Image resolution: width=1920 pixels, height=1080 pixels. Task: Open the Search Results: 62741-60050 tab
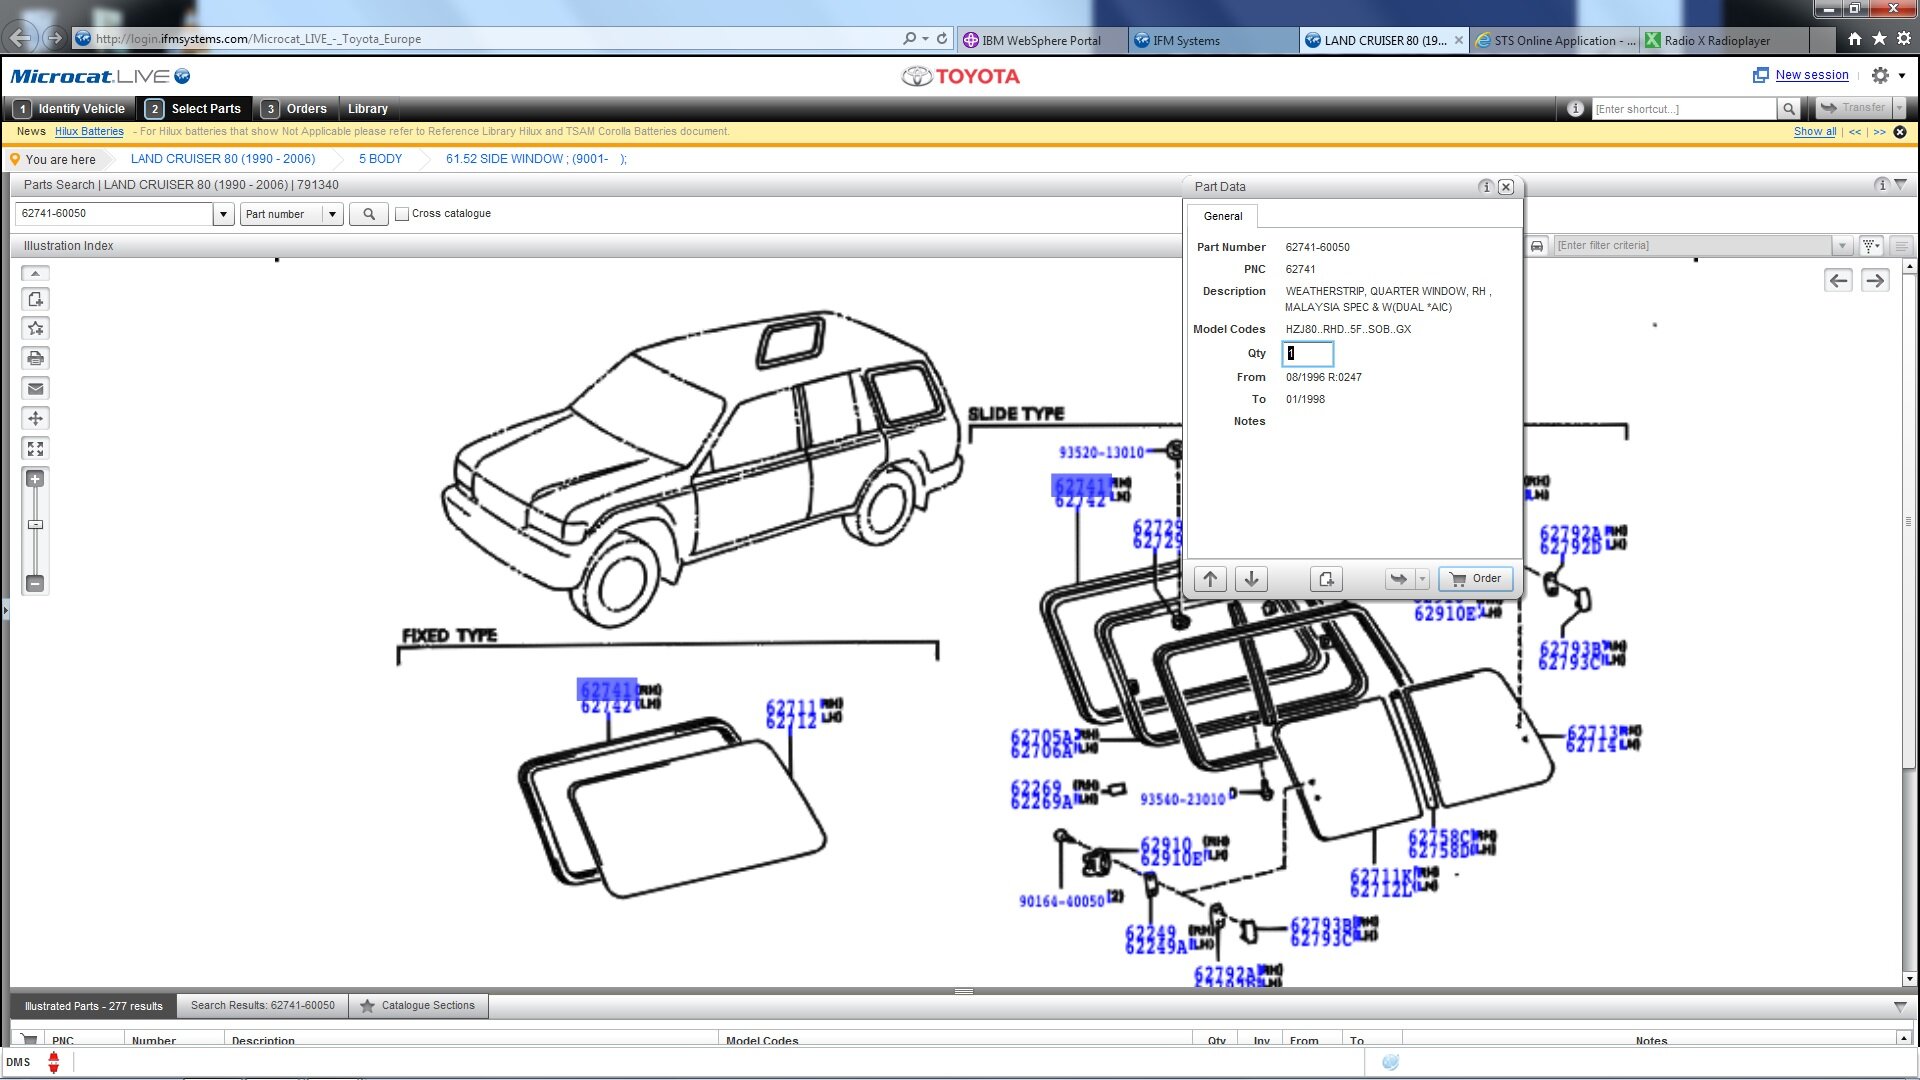(263, 1006)
